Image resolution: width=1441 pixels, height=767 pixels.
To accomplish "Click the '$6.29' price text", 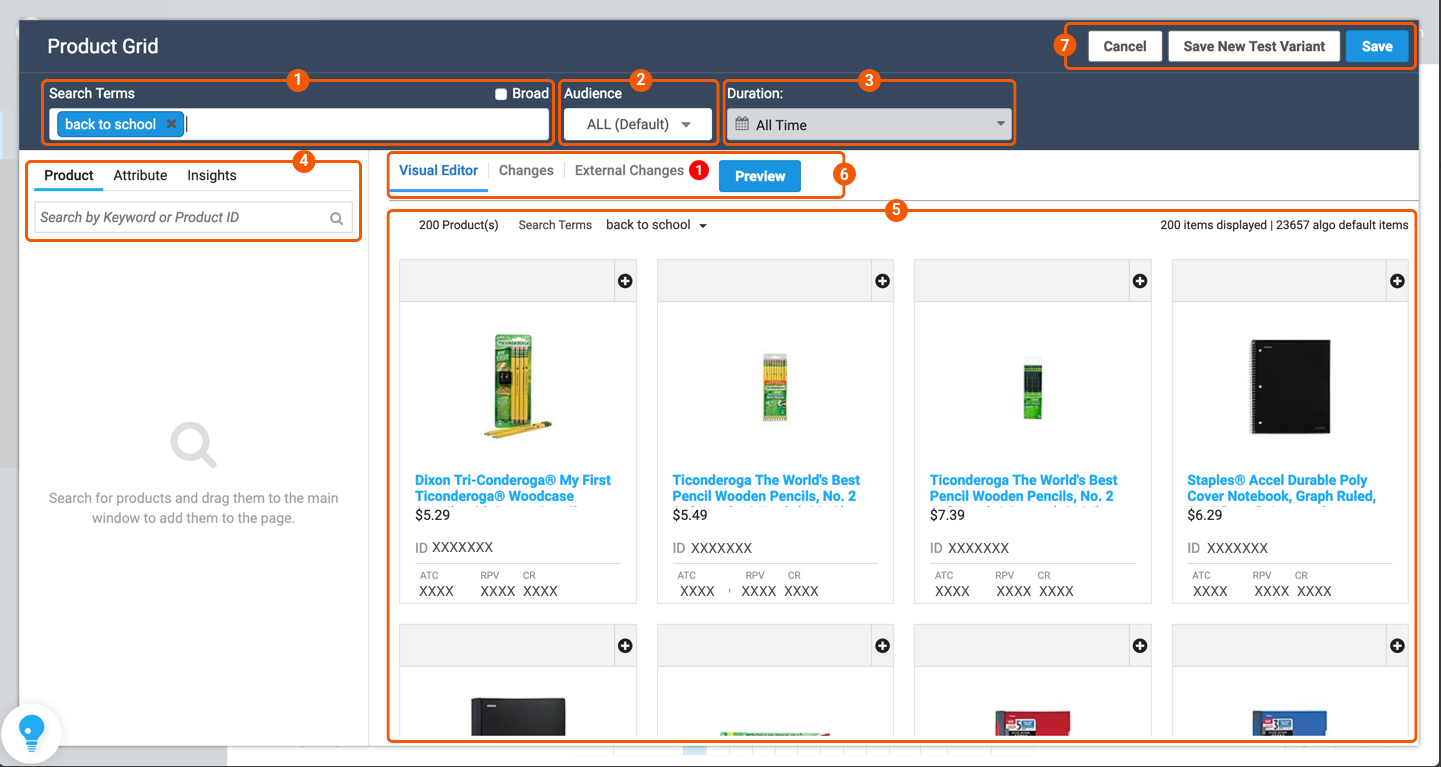I will point(1205,515).
